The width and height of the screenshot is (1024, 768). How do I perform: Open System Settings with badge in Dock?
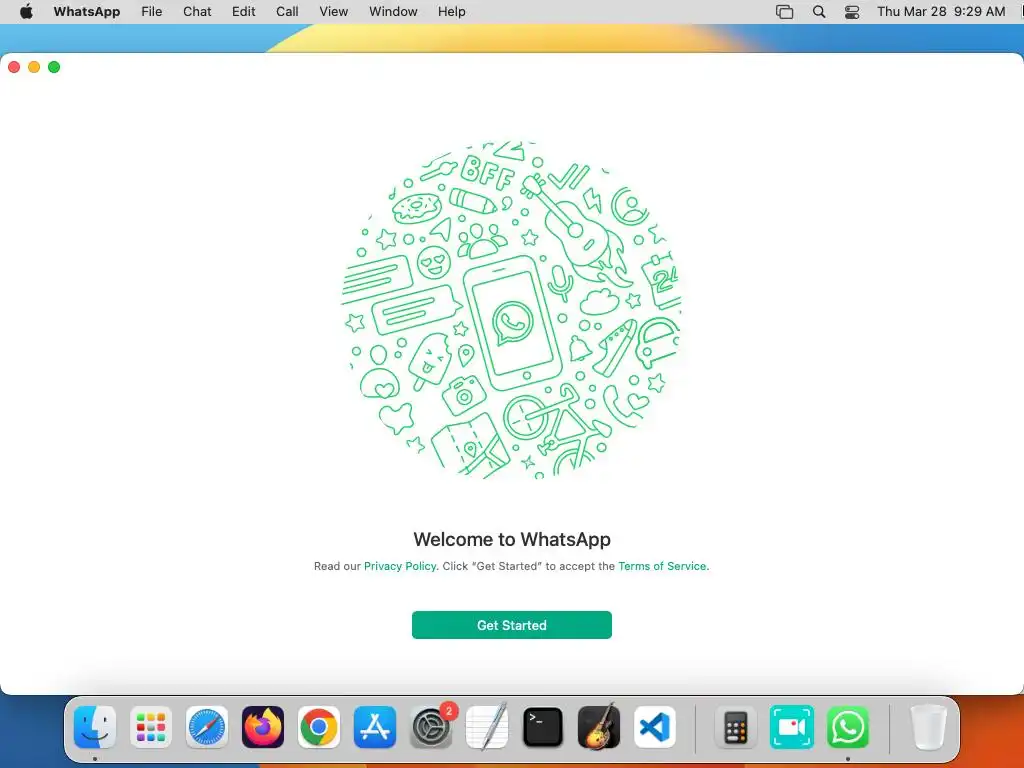click(x=431, y=727)
